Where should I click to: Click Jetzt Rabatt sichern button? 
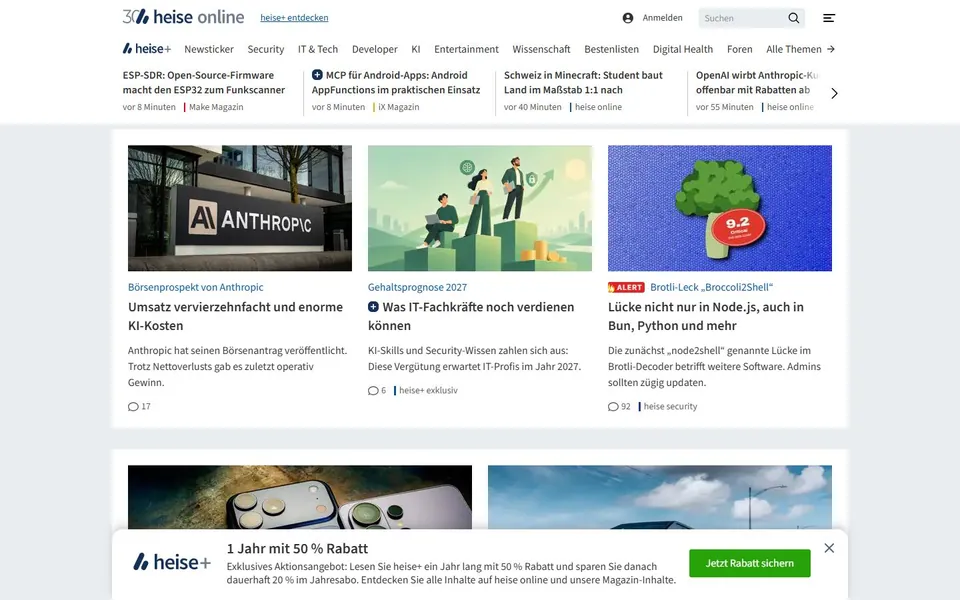pos(749,563)
